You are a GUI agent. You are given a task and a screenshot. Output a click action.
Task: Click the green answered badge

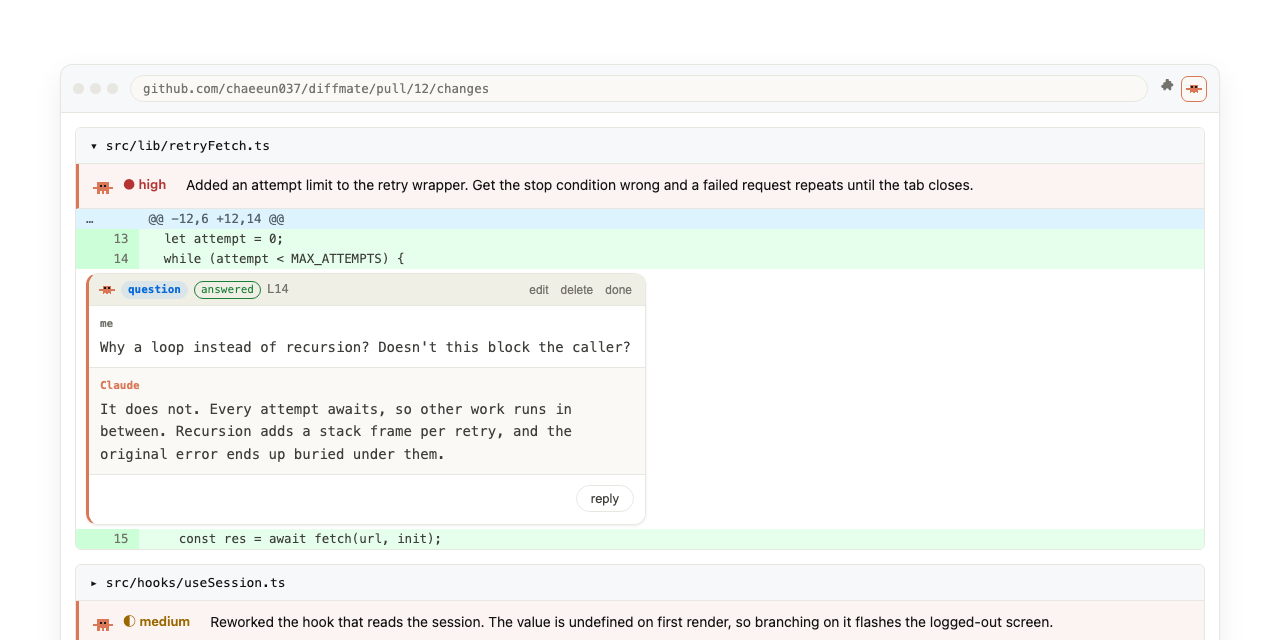(x=227, y=290)
